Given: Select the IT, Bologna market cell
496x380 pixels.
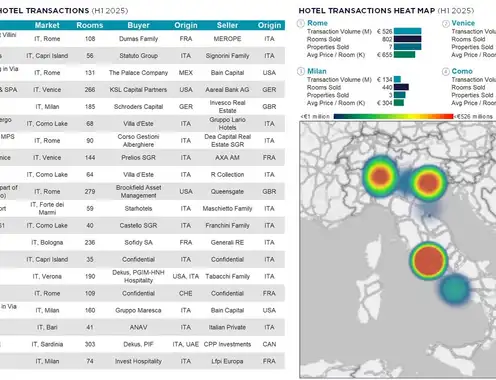Looking at the screenshot, I should click(x=47, y=242).
